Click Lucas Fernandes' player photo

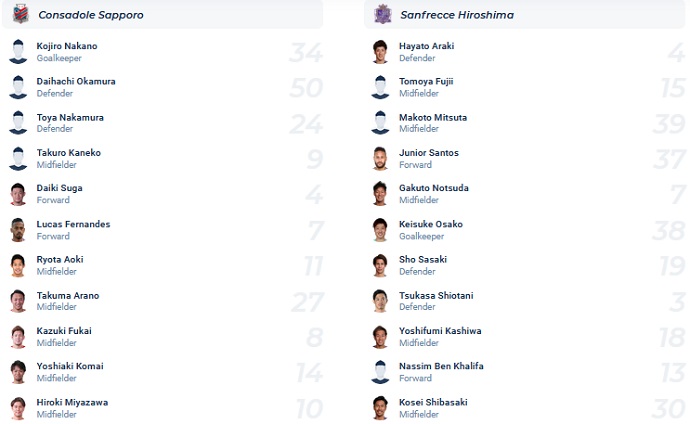pos(18,230)
